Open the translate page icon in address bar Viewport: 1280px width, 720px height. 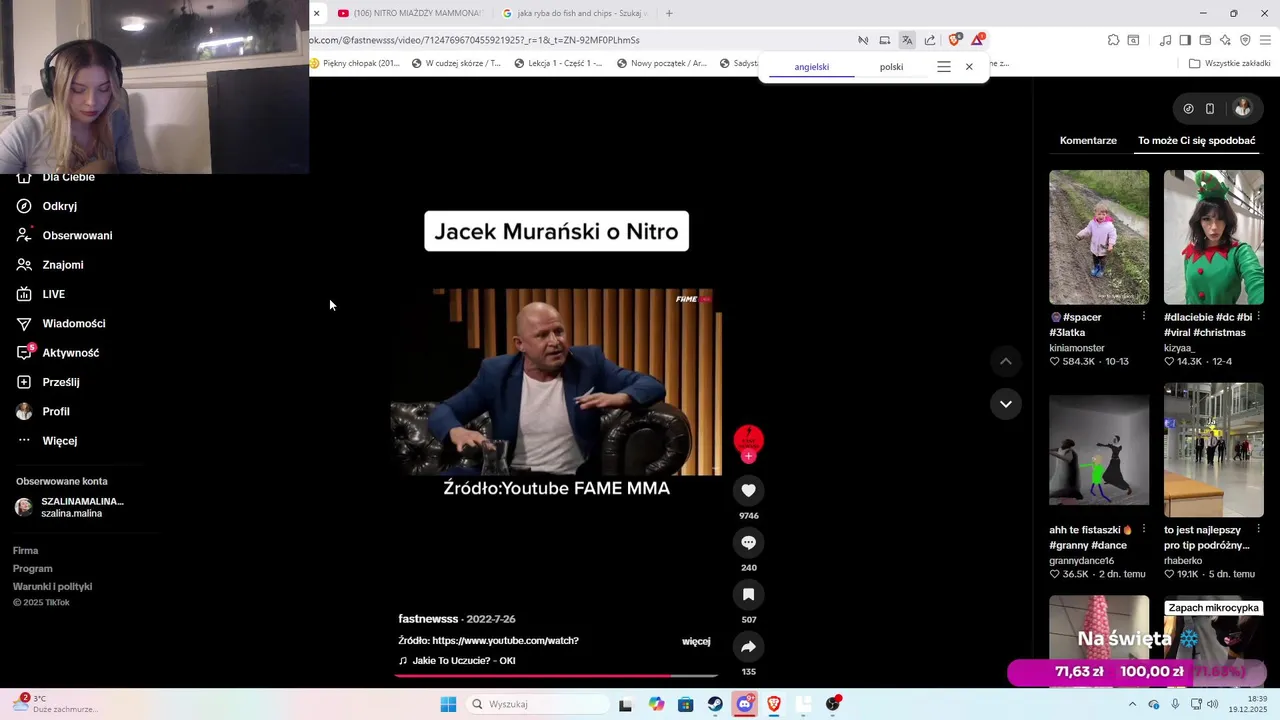907,40
